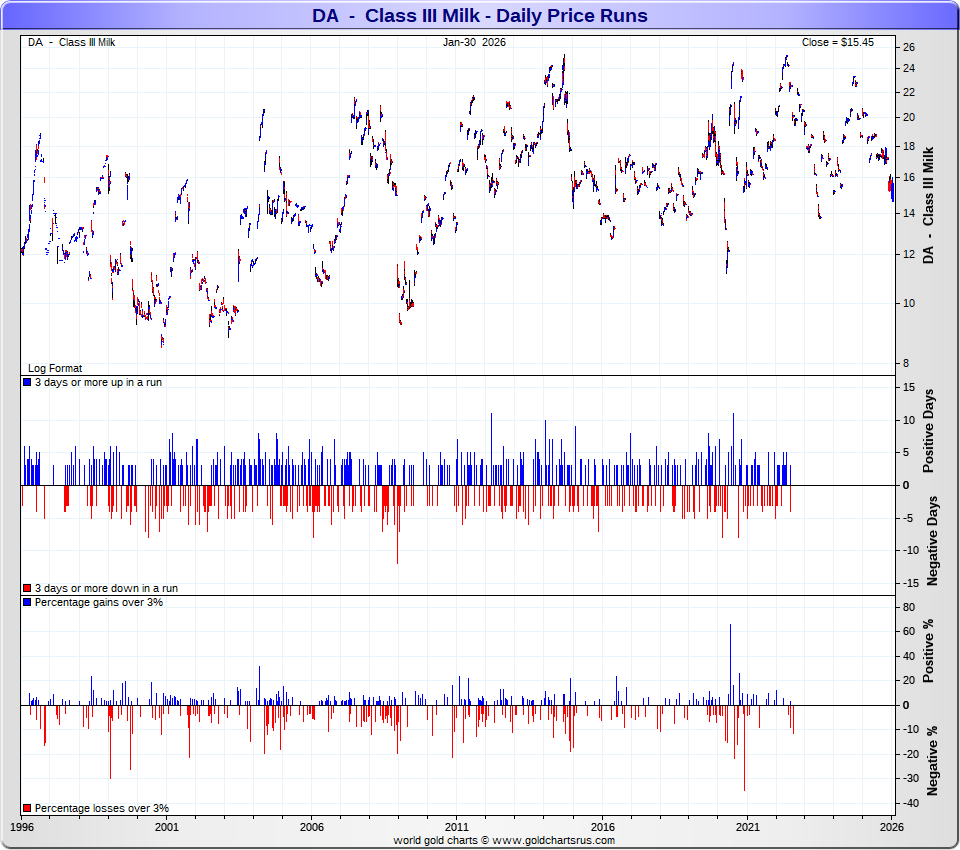The image size is (960, 850).
Task: Click the blue square beside '3 days or more up in a run'
Action: (x=27, y=382)
